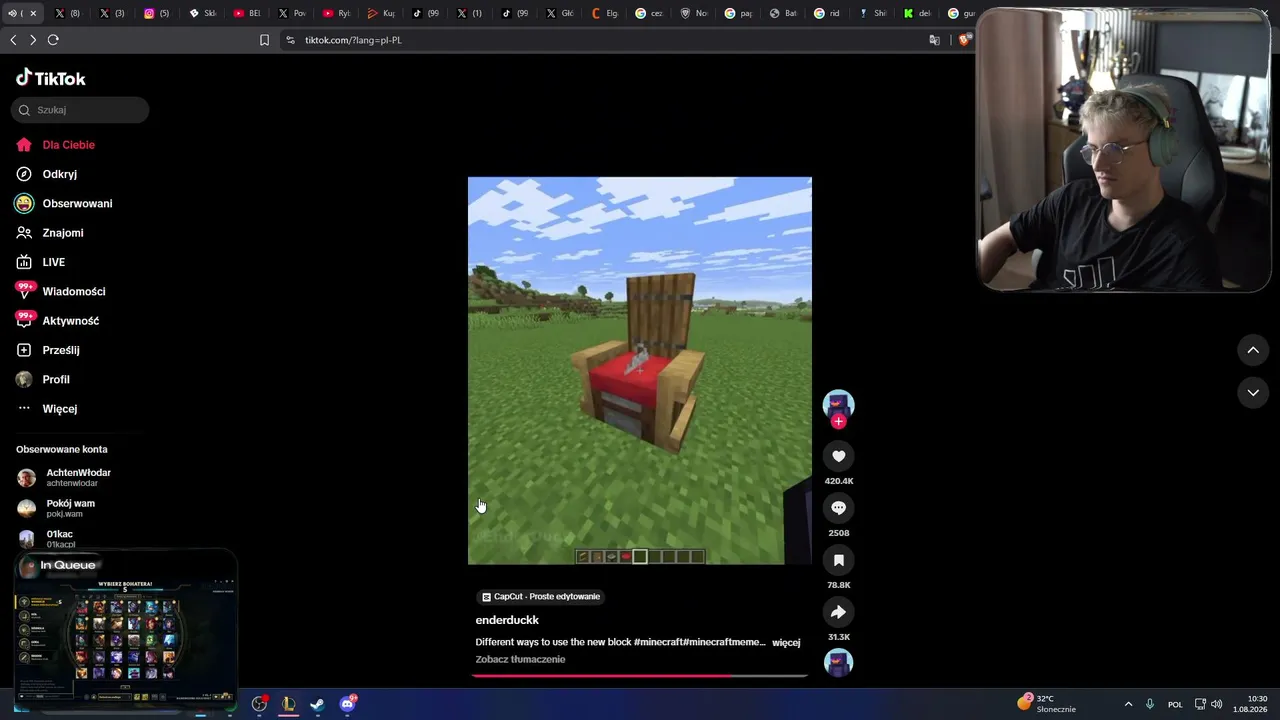The height and width of the screenshot is (720, 1280).
Task: Open the page translate icon in address bar
Action: point(935,40)
